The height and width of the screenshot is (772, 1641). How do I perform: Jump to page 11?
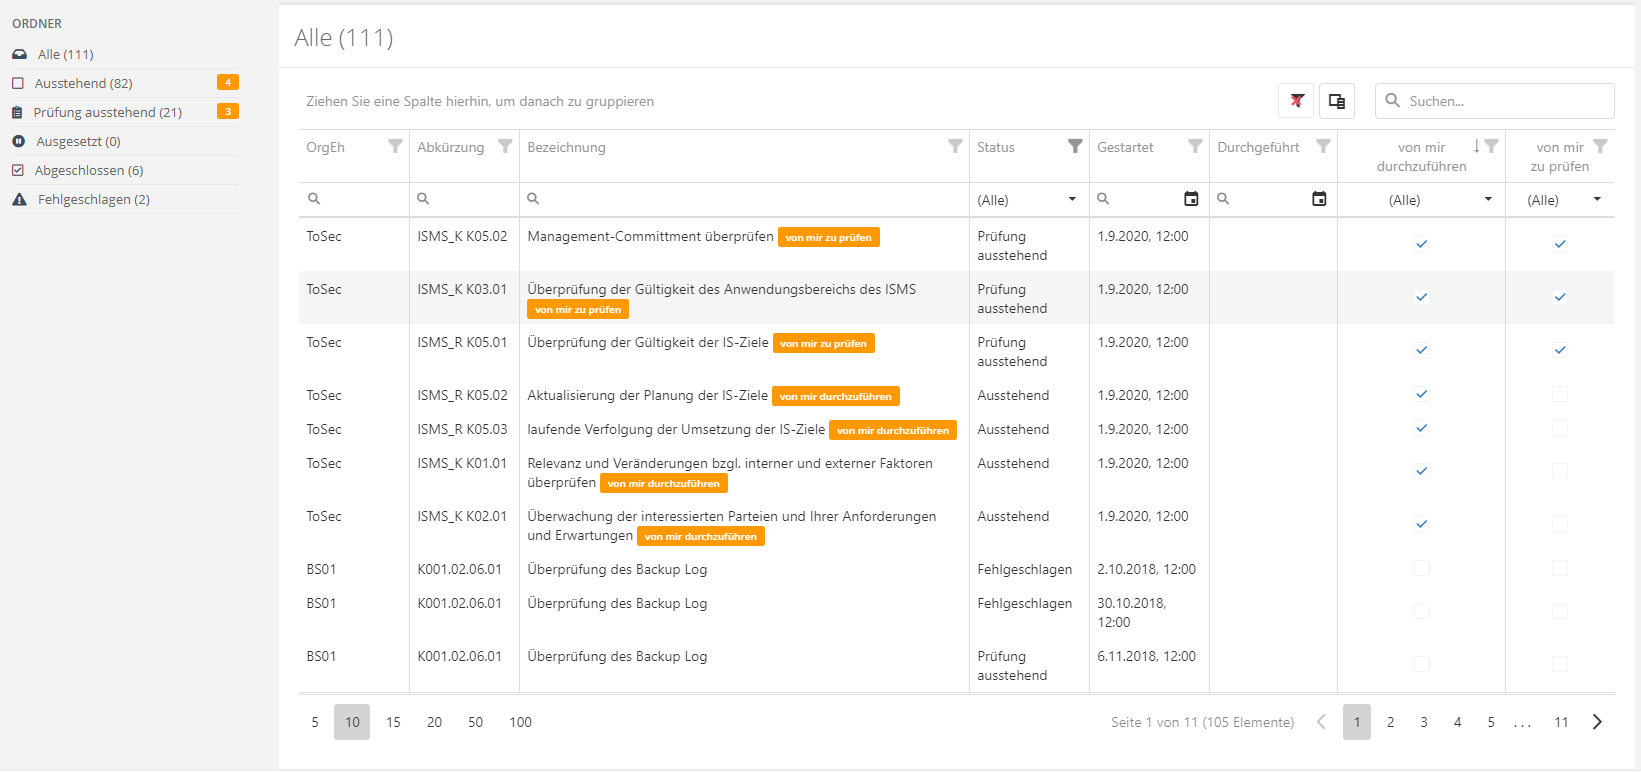(x=1561, y=722)
